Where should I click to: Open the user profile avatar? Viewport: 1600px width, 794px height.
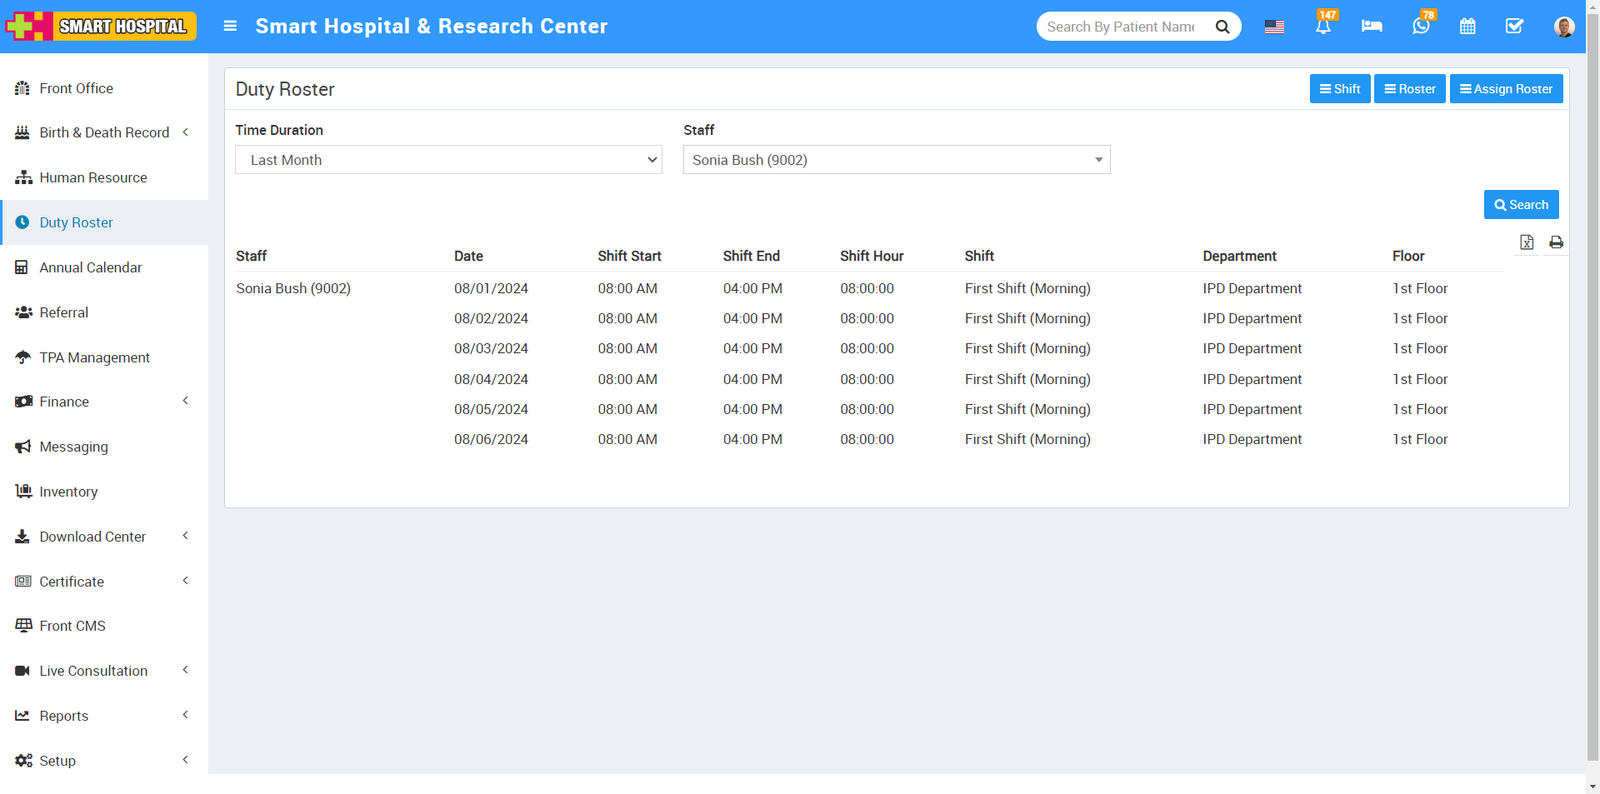tap(1564, 27)
